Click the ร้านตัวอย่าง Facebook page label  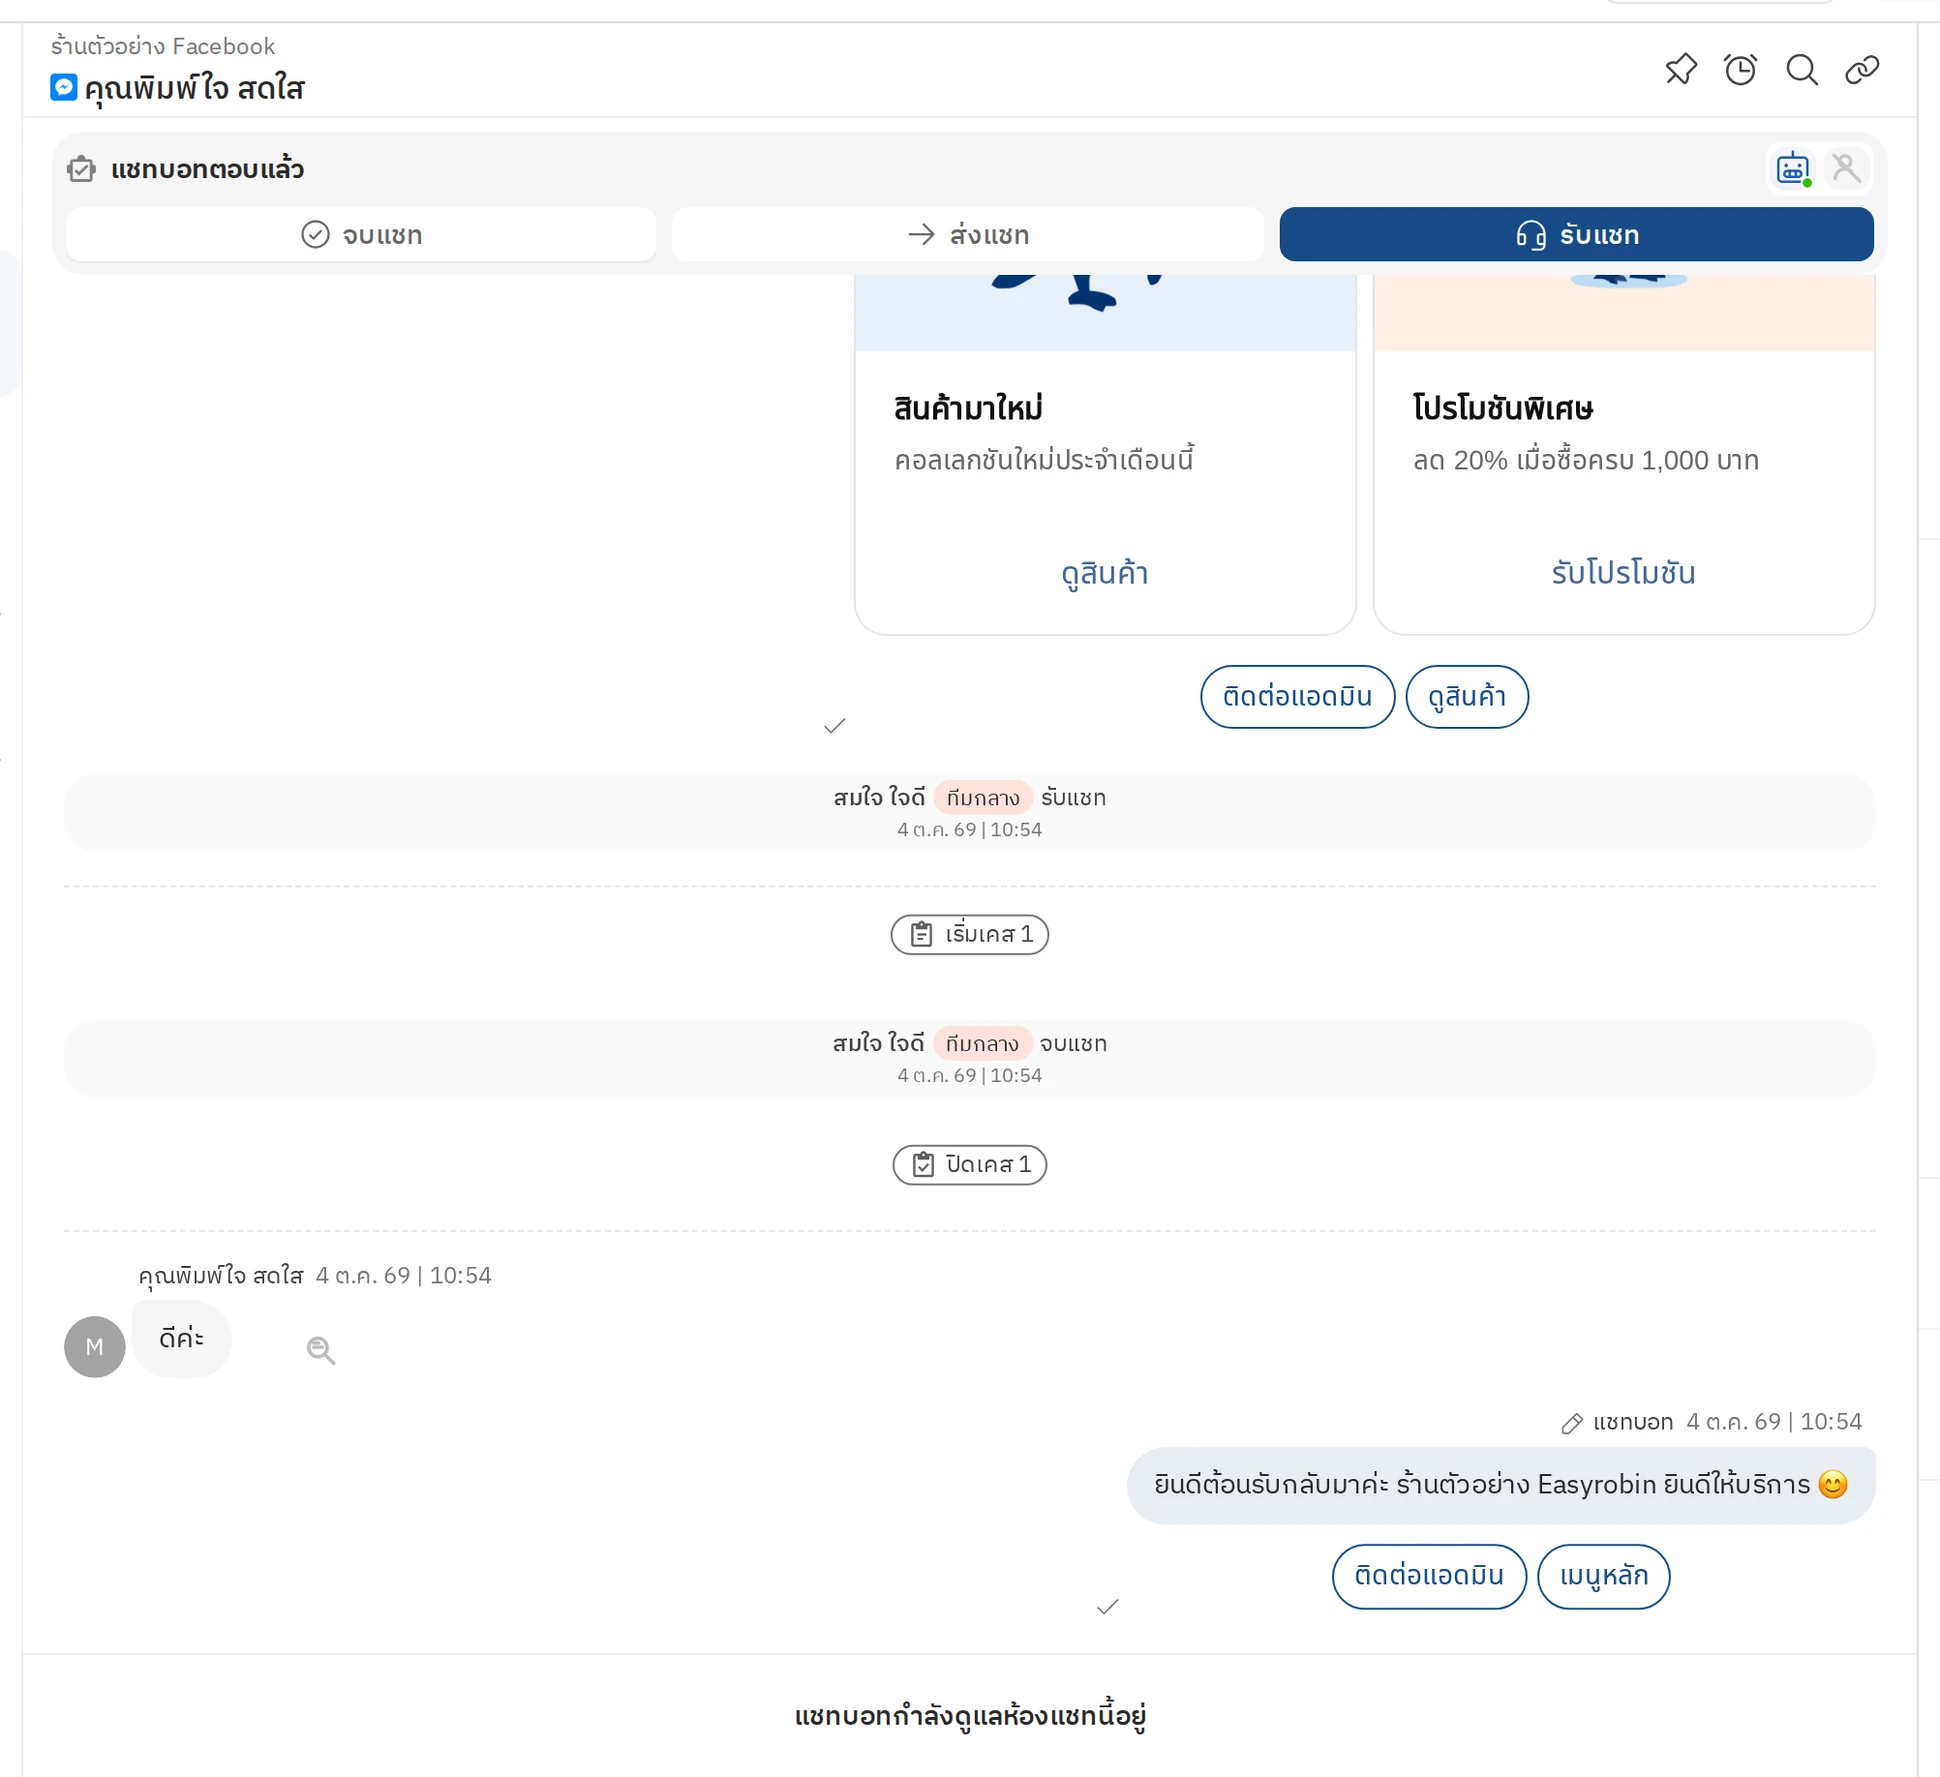[163, 46]
